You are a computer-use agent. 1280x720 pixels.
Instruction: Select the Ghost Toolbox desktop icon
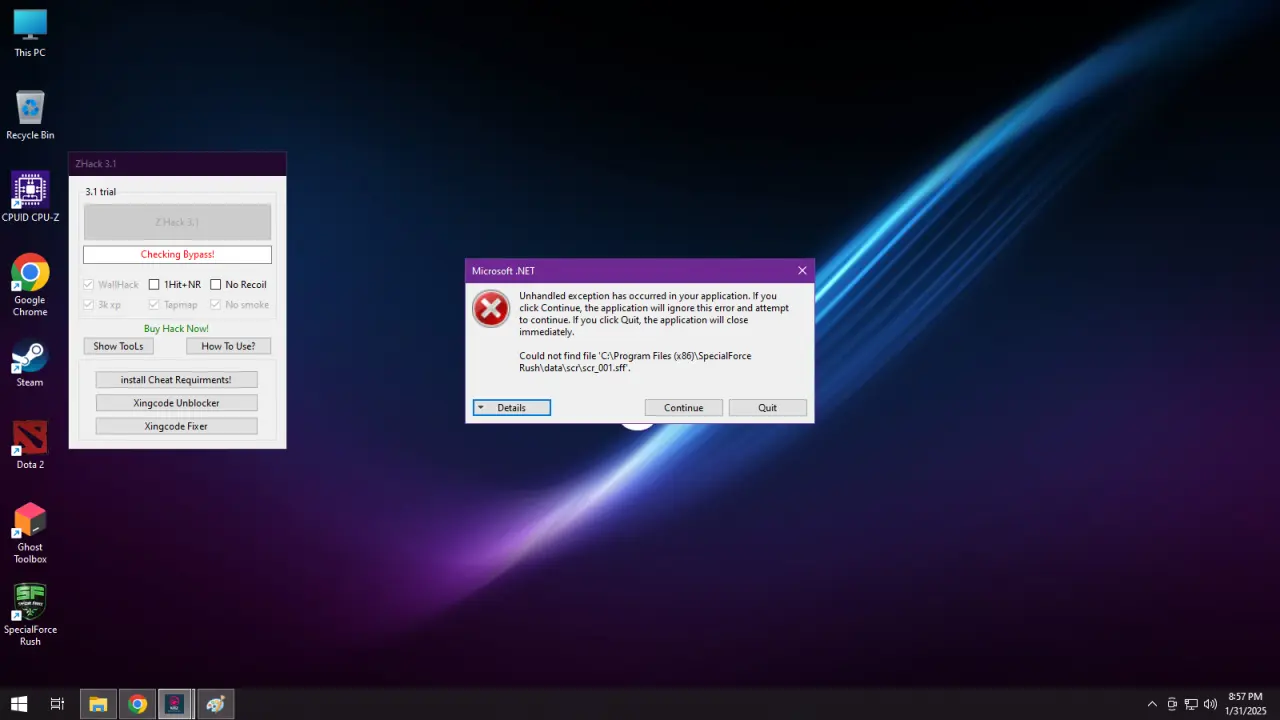tap(30, 533)
